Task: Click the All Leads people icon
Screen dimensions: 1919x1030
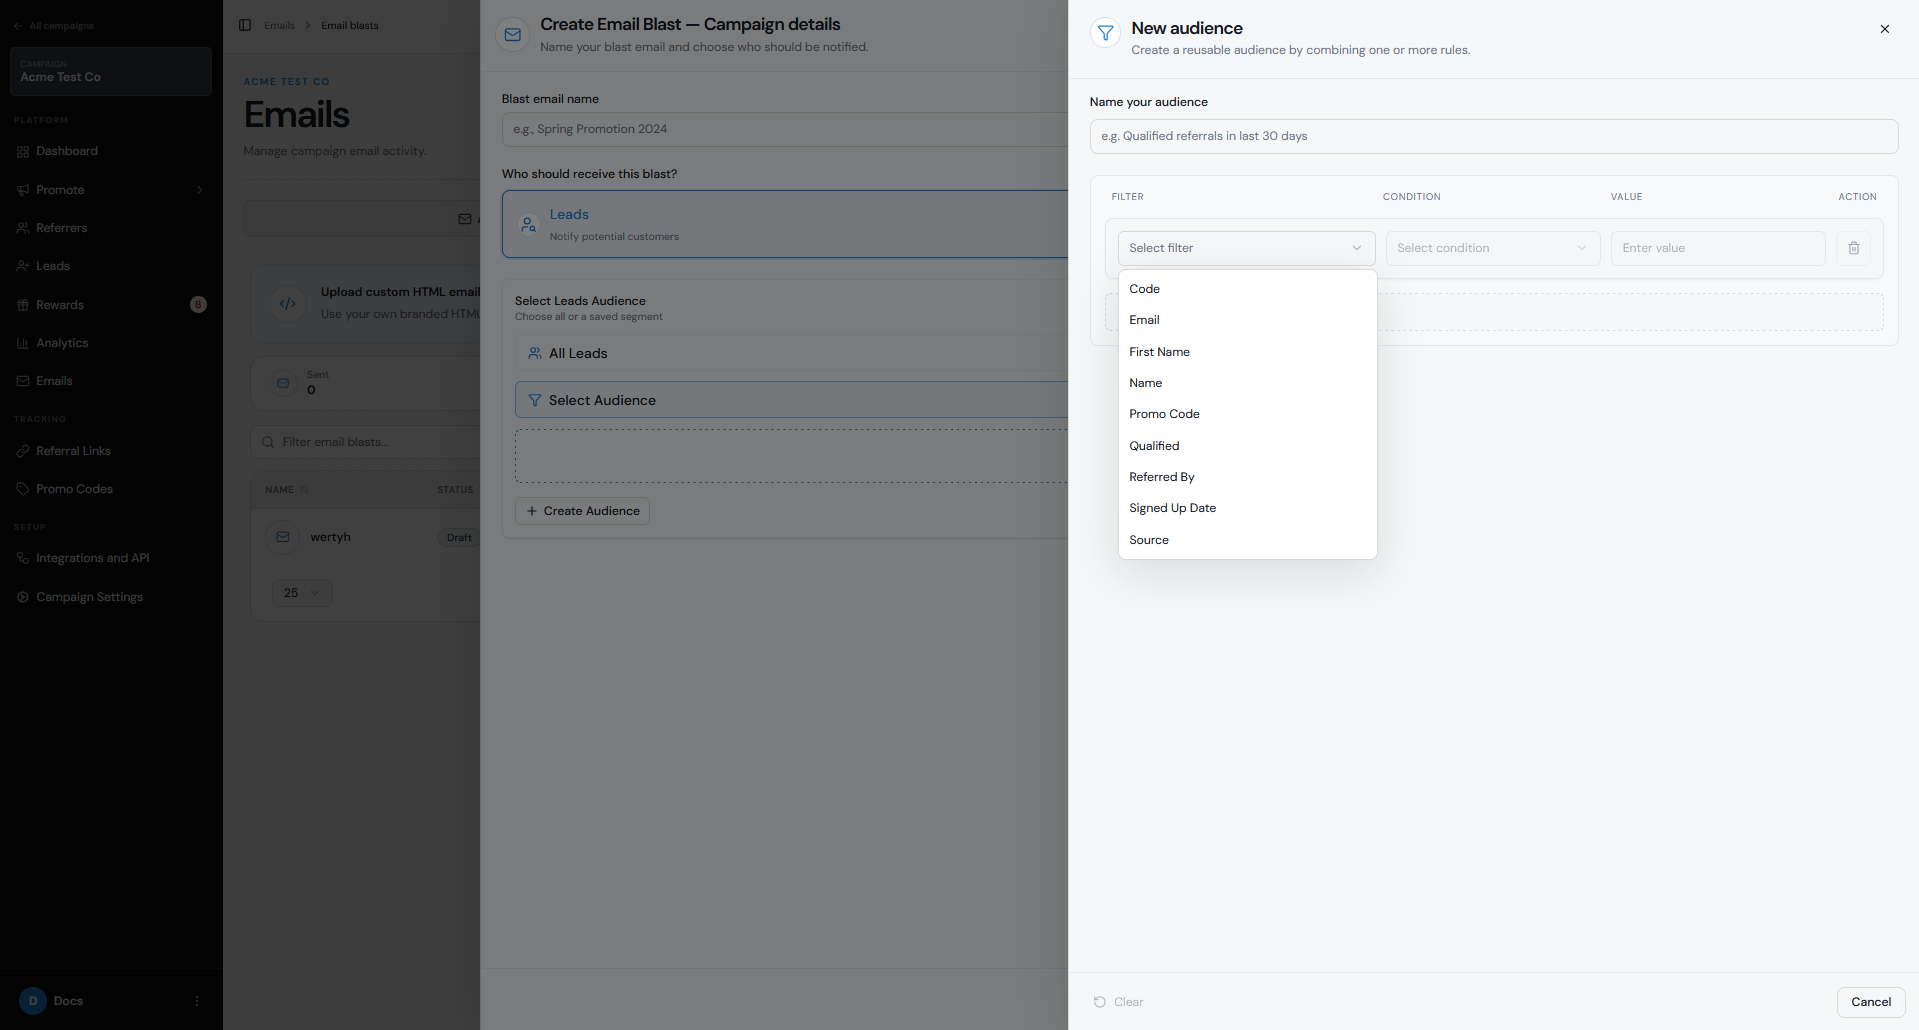Action: tap(535, 353)
